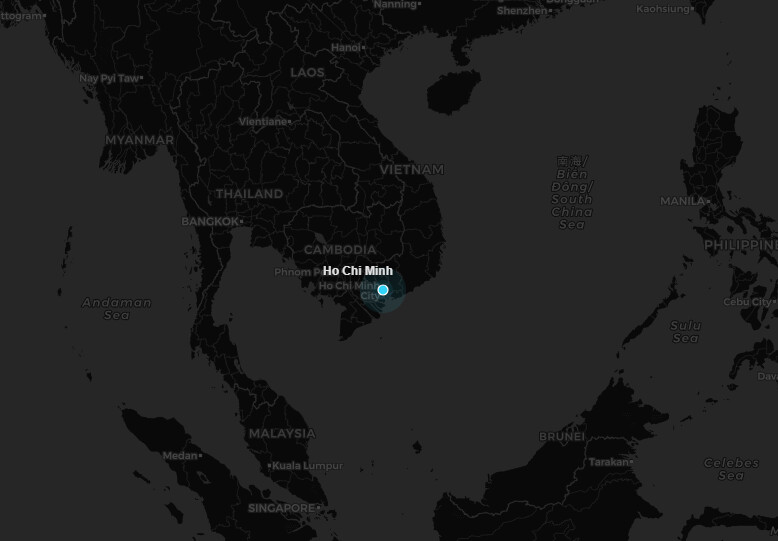778x541 pixels.
Task: Click the Andaman Sea label
Action: [117, 309]
